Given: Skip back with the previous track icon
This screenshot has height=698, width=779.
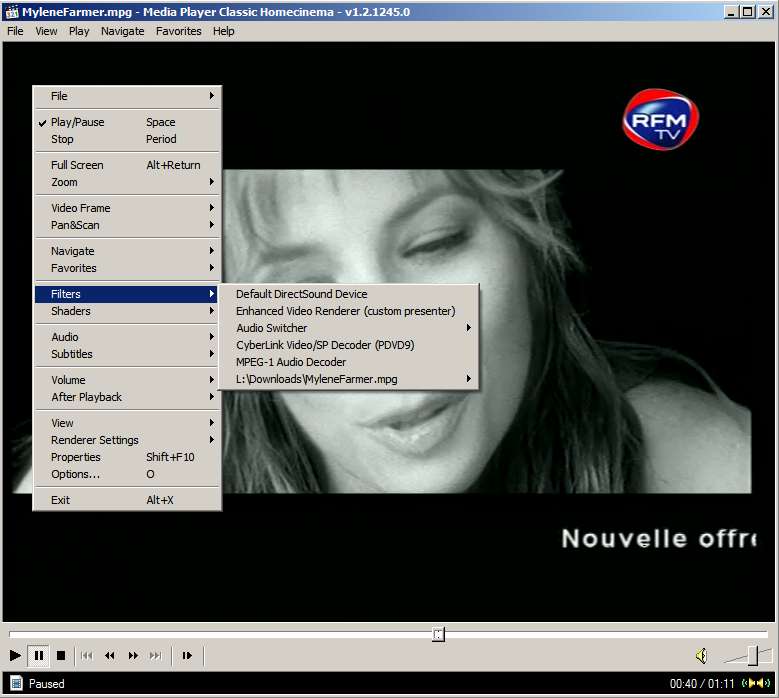Looking at the screenshot, I should [x=87, y=656].
